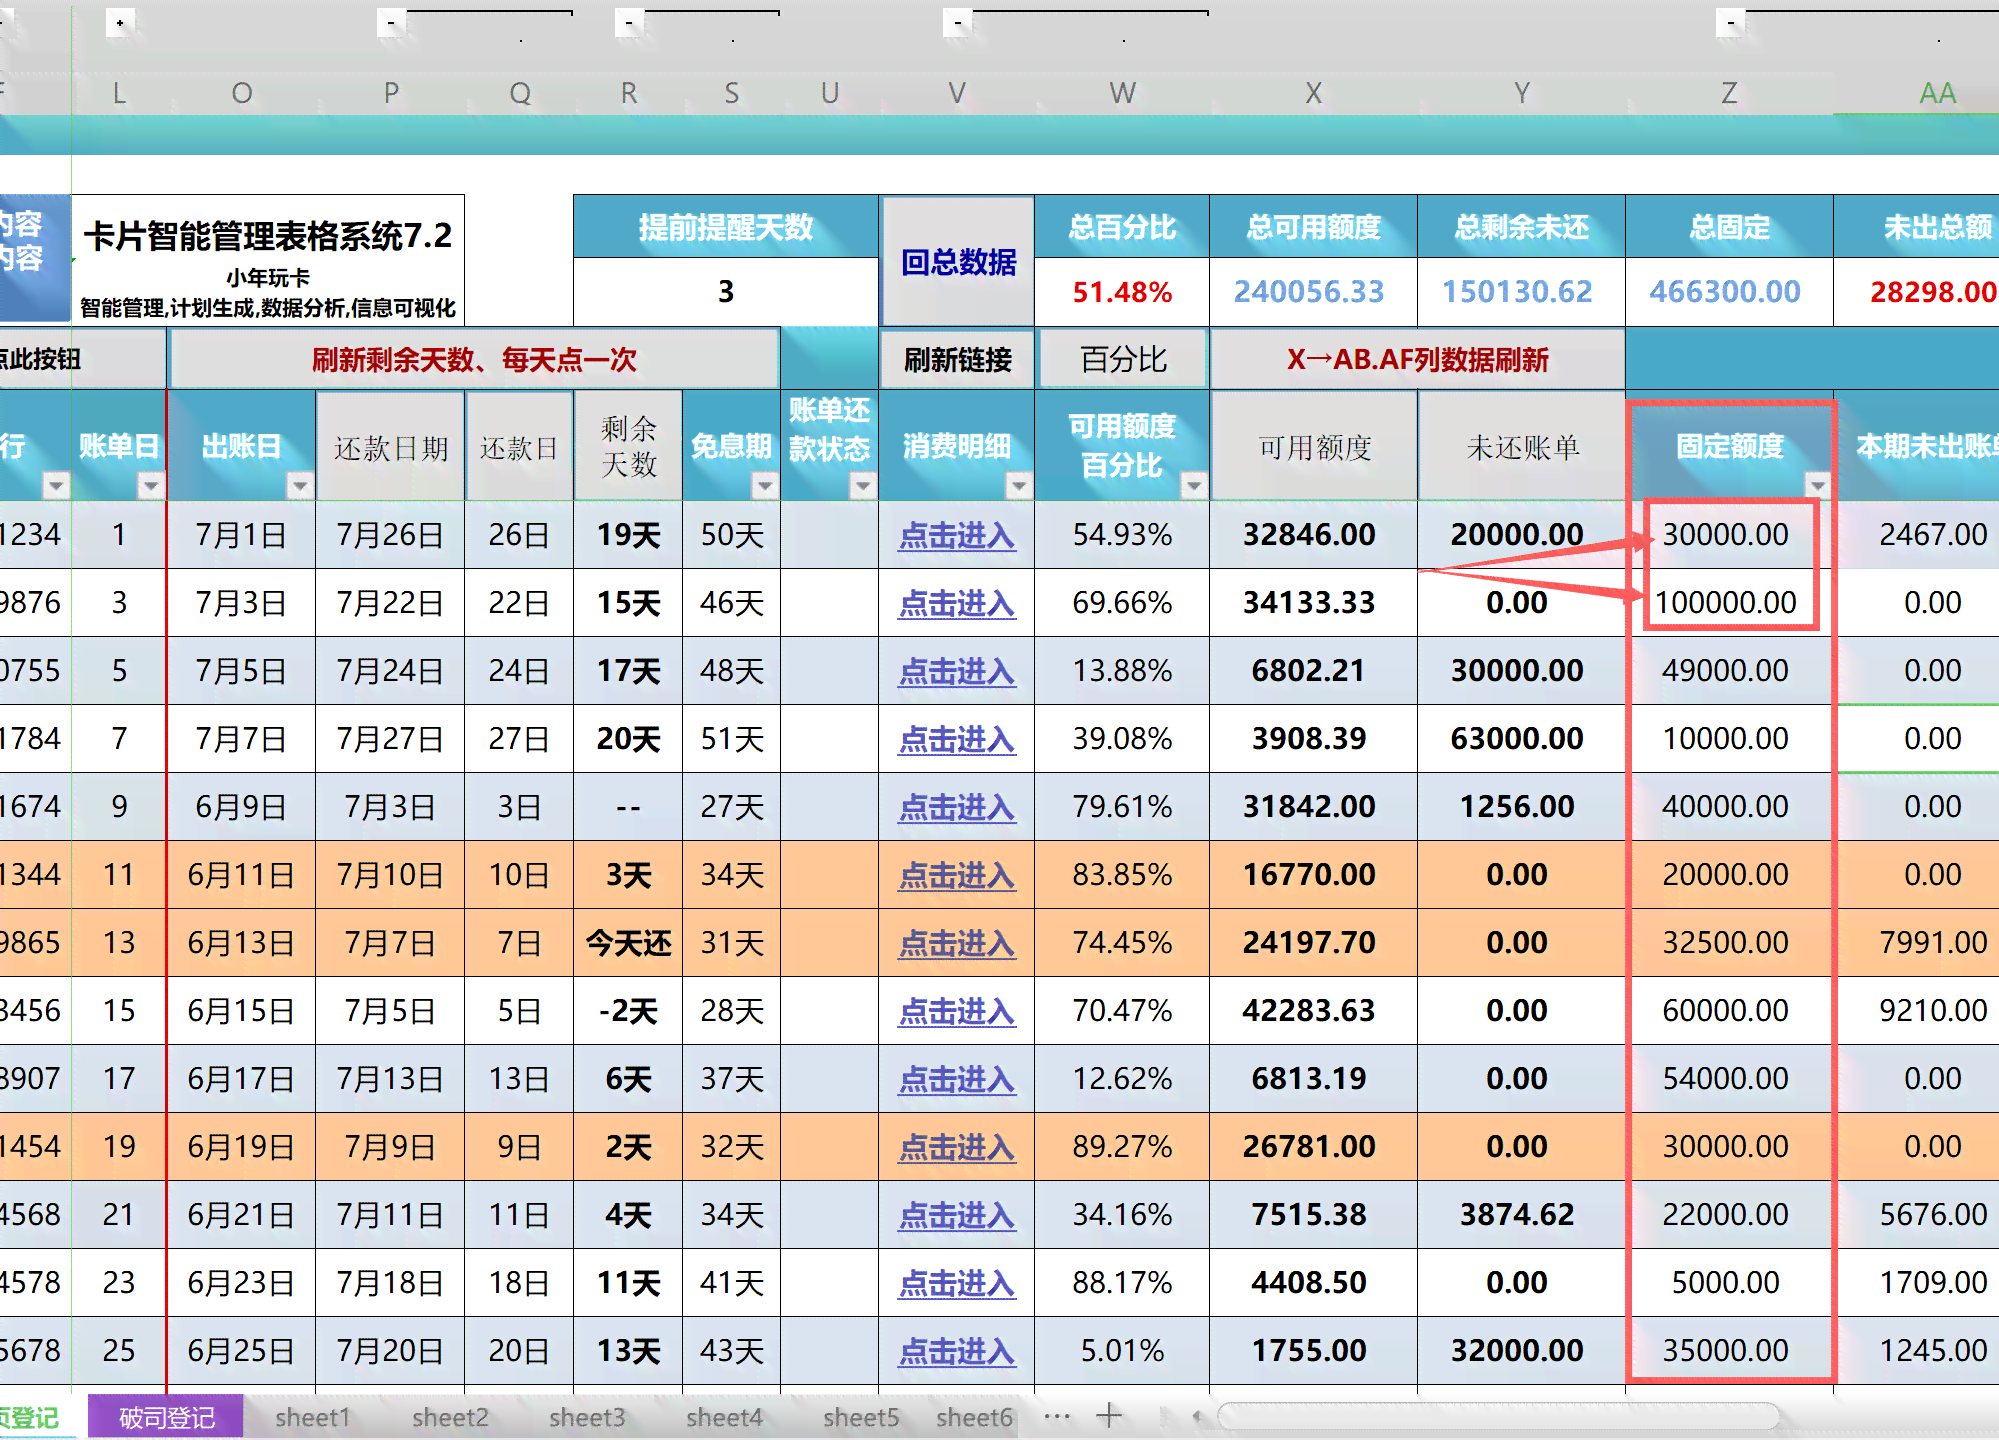Select the 总剩余未还 value 150130.62
Viewport: 1999px width, 1440px height.
[1521, 292]
